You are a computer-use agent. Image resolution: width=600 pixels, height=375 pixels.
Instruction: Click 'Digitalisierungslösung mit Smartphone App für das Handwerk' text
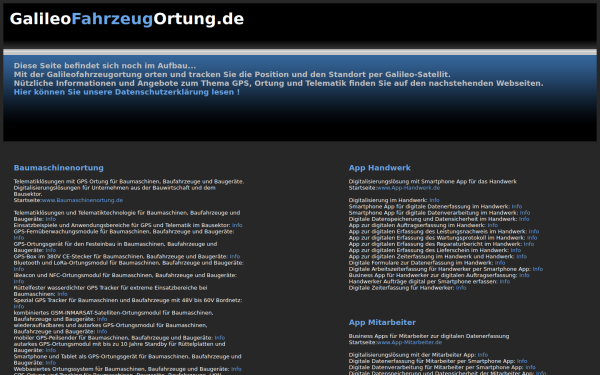[432, 182]
